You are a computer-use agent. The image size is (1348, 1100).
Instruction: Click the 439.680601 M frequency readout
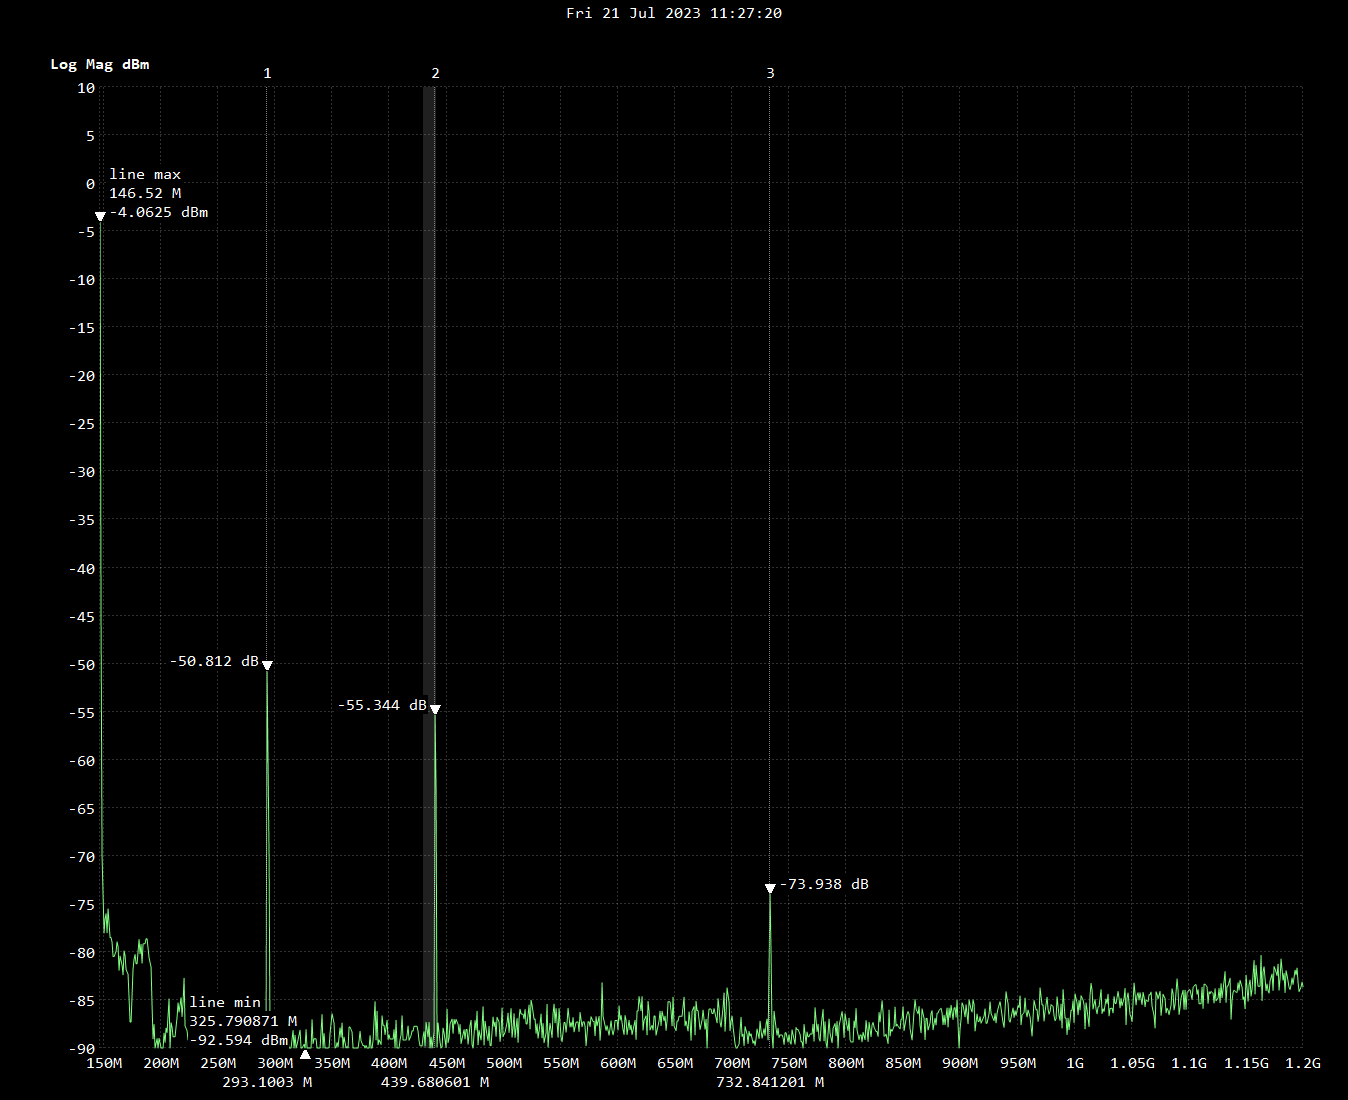tap(435, 1082)
